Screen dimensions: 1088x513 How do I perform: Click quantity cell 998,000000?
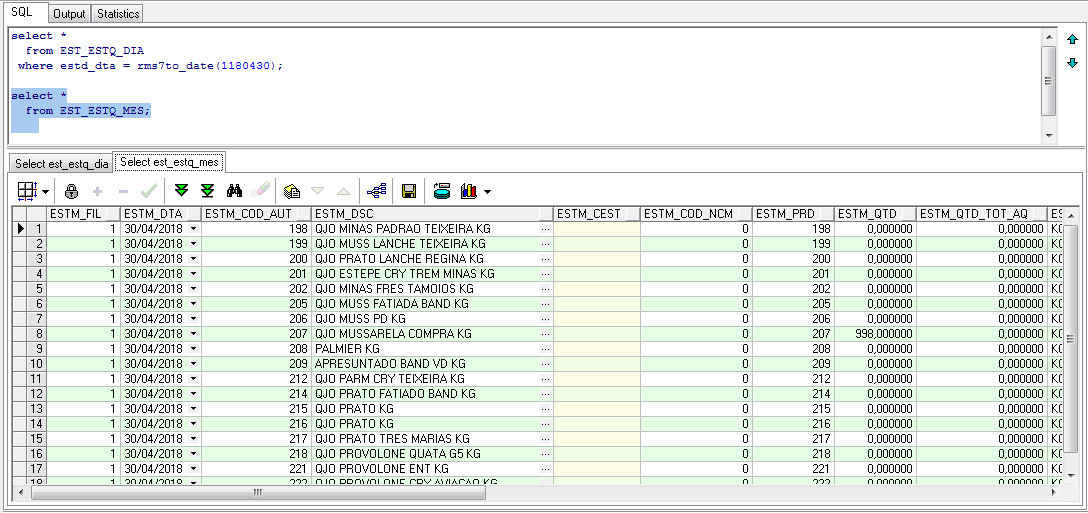pos(875,334)
